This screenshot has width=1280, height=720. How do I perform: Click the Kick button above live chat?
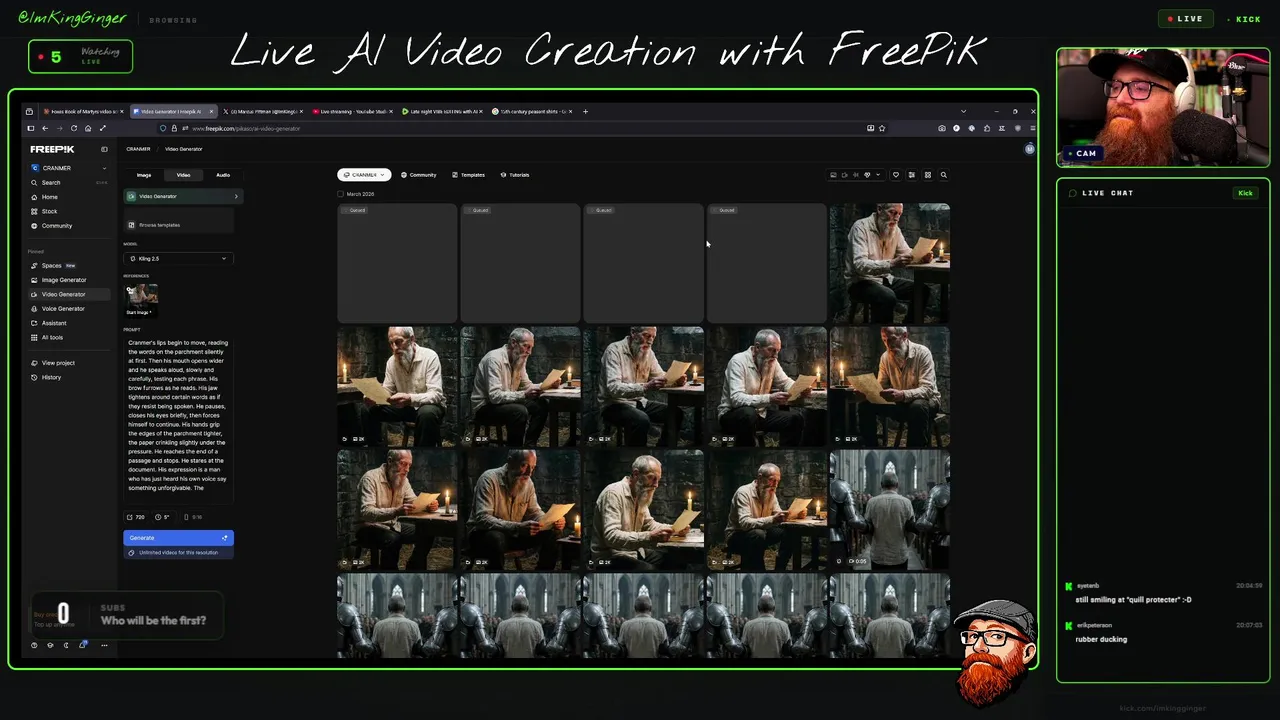(x=1245, y=193)
